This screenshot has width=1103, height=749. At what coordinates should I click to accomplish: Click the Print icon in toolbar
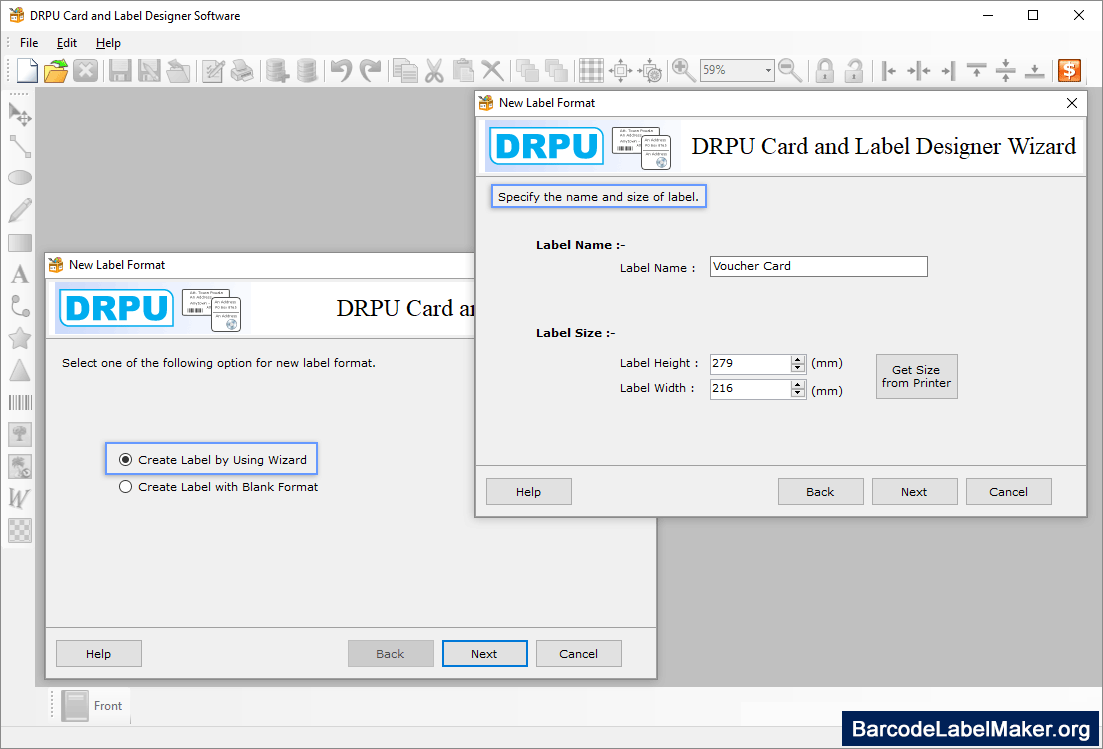(x=242, y=70)
